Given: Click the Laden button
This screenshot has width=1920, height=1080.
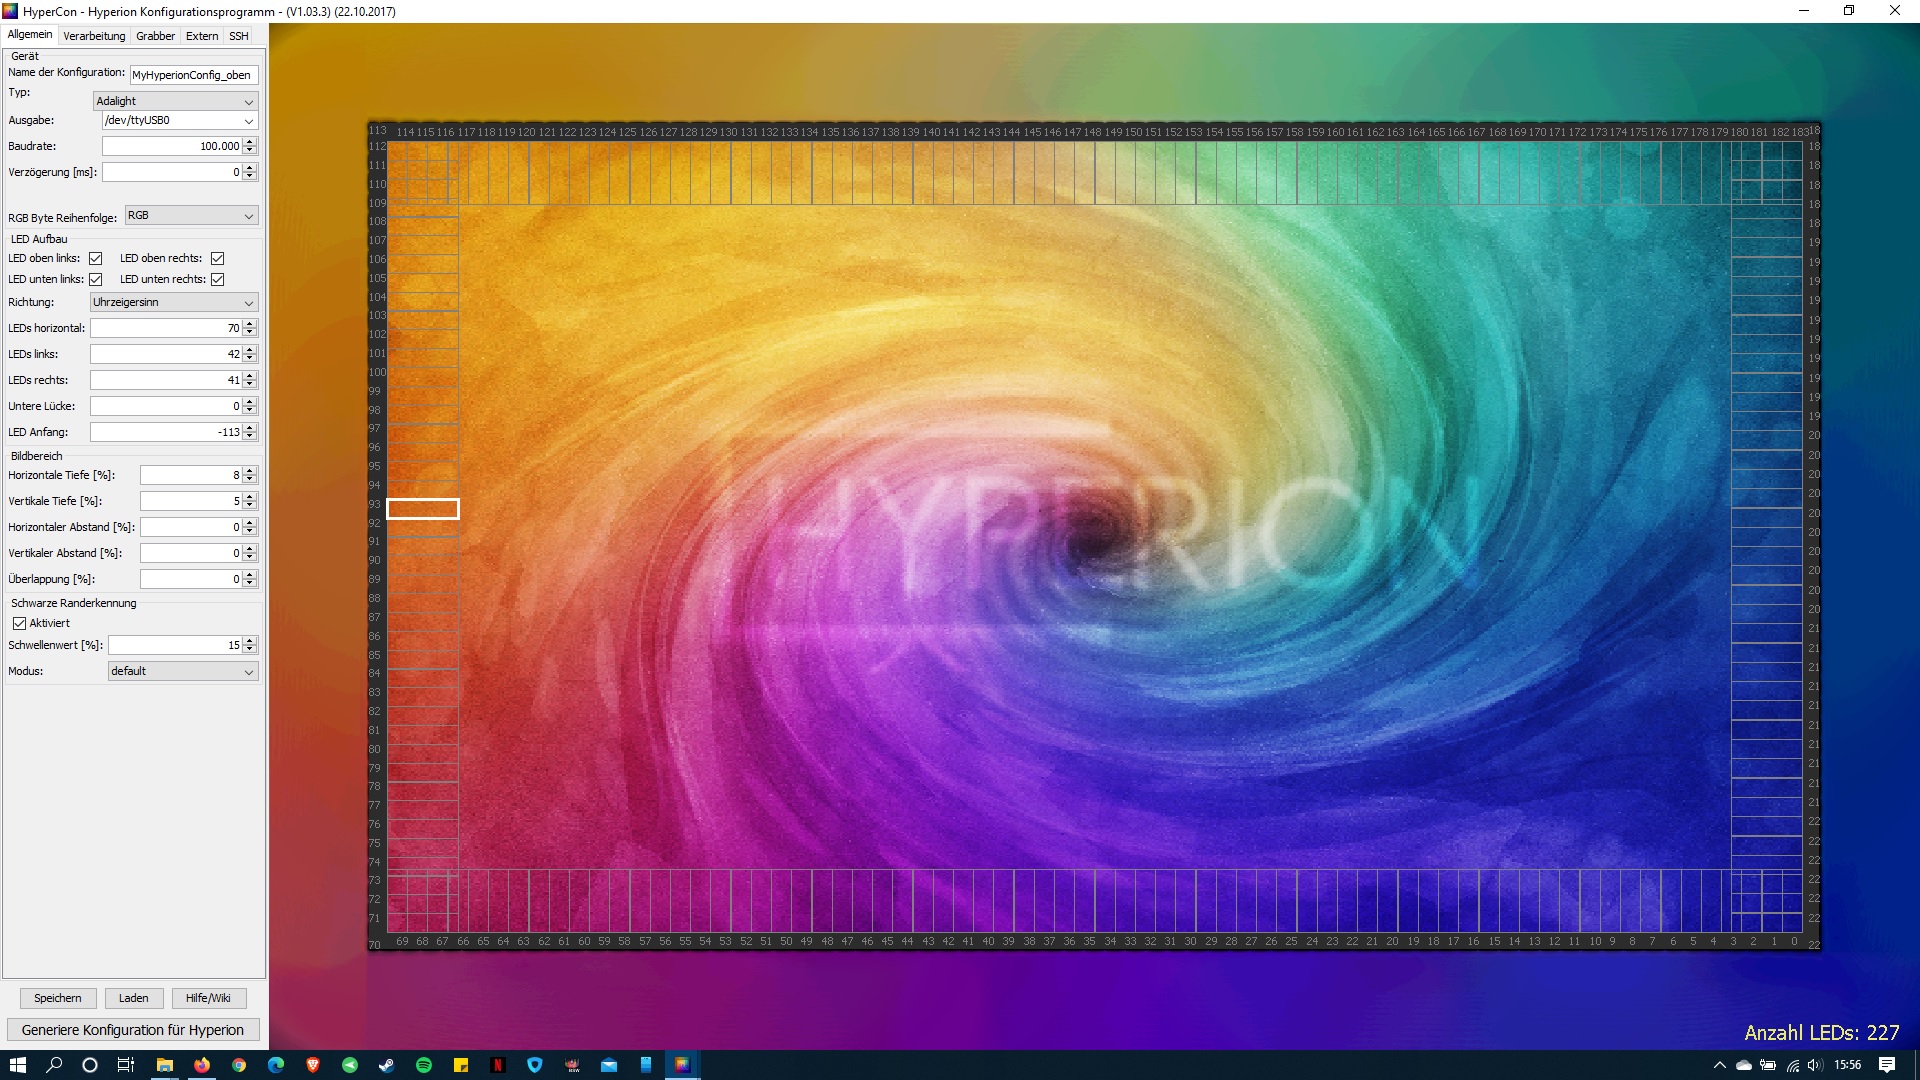Looking at the screenshot, I should (x=133, y=998).
